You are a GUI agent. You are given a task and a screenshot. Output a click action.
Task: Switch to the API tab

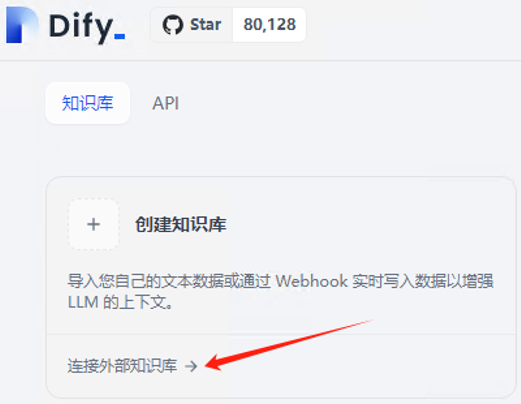pyautogui.click(x=166, y=103)
